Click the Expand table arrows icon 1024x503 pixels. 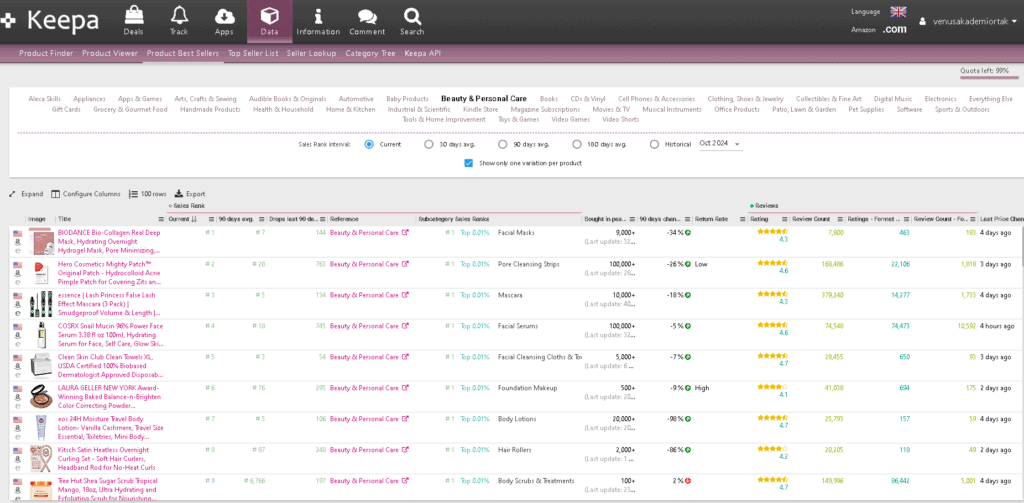(12, 194)
